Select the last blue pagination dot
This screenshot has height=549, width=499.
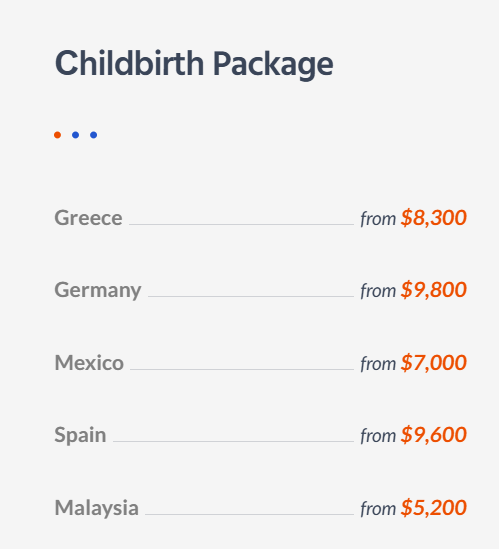[x=93, y=135]
